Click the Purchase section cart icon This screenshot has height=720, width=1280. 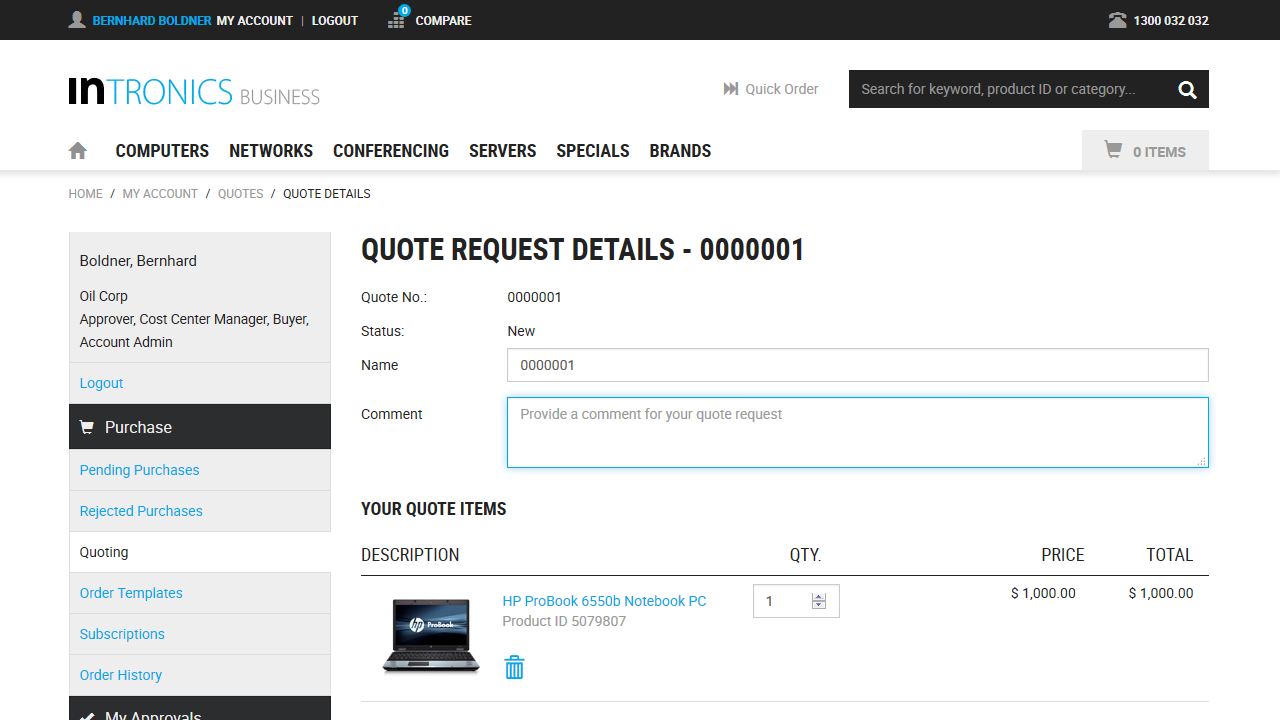pyautogui.click(x=87, y=427)
